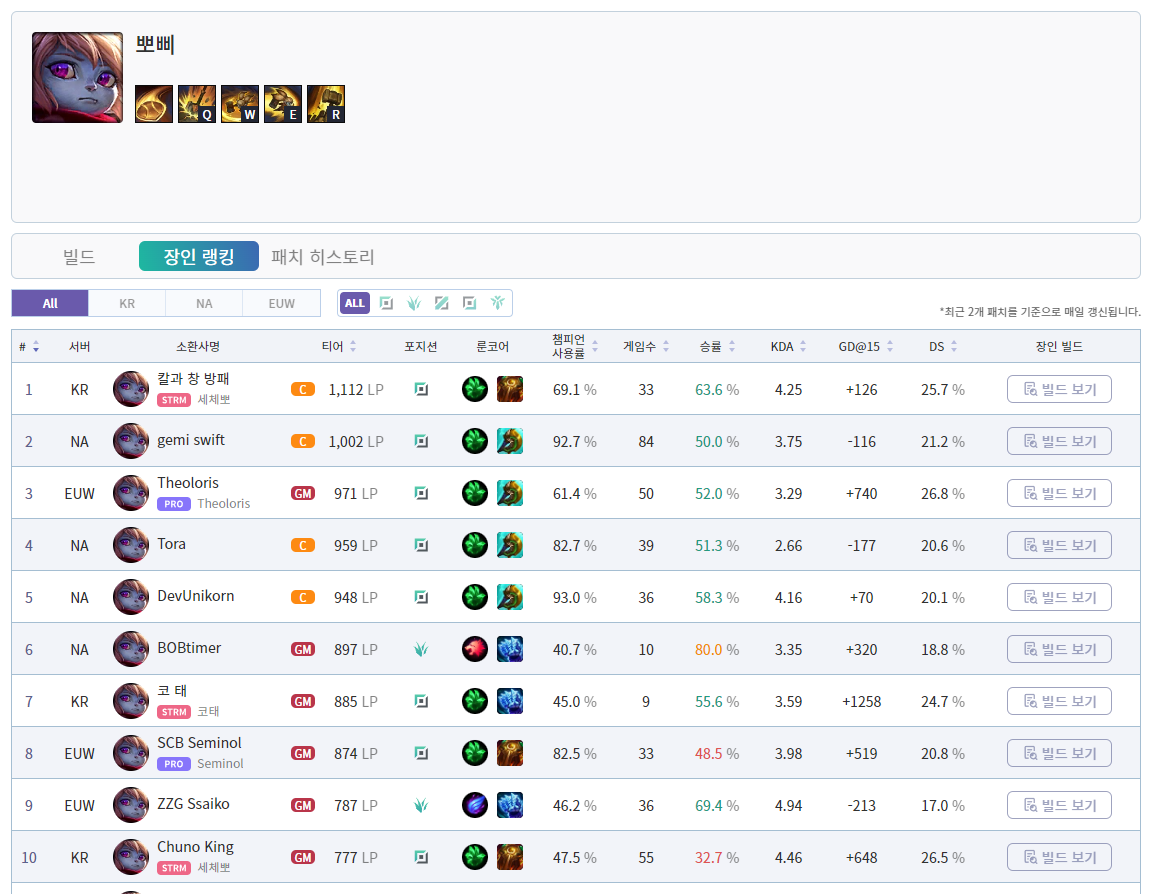
Task: Click the PRO badge for Theoloris
Action: pyautogui.click(x=174, y=504)
